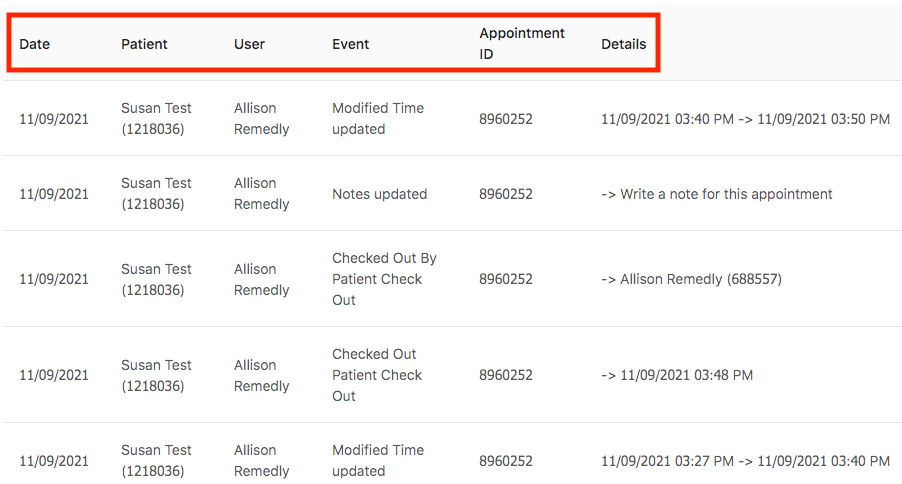Click the user name in the Notes updated row

261,194
